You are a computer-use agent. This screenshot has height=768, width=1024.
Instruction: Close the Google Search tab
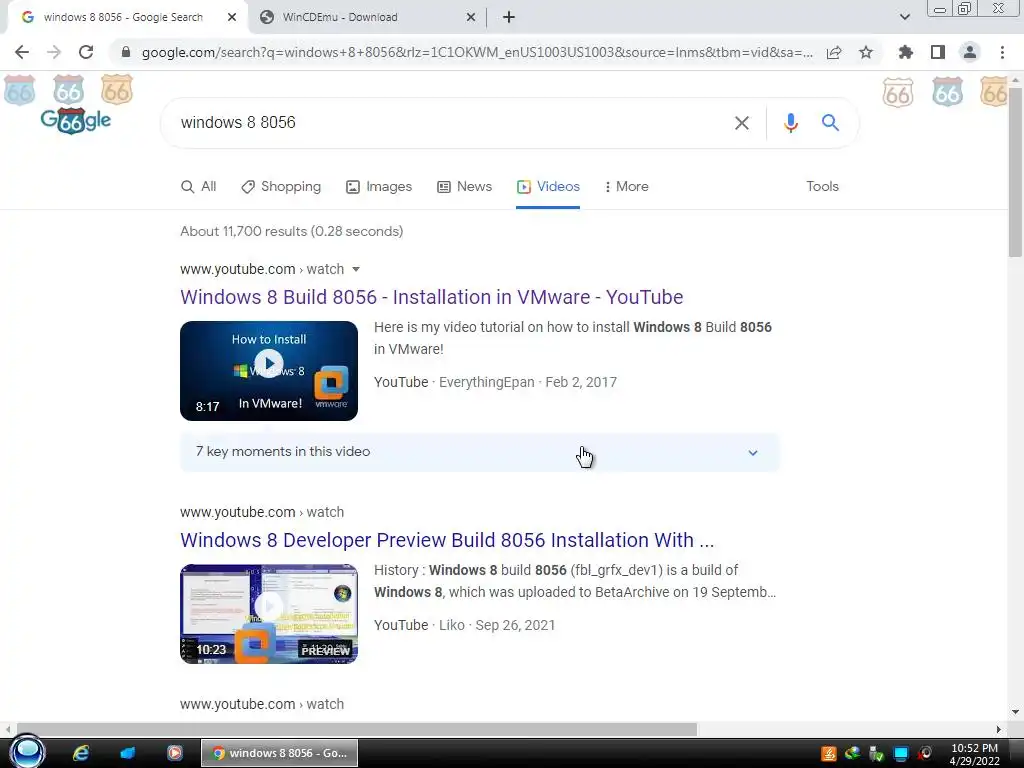point(232,17)
